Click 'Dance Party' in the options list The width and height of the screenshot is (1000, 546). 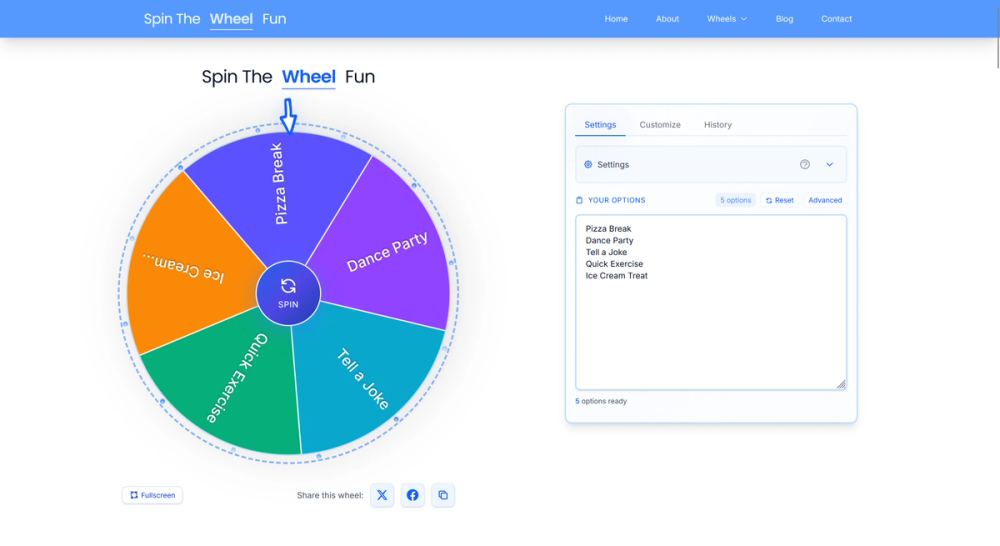pyautogui.click(x=610, y=240)
